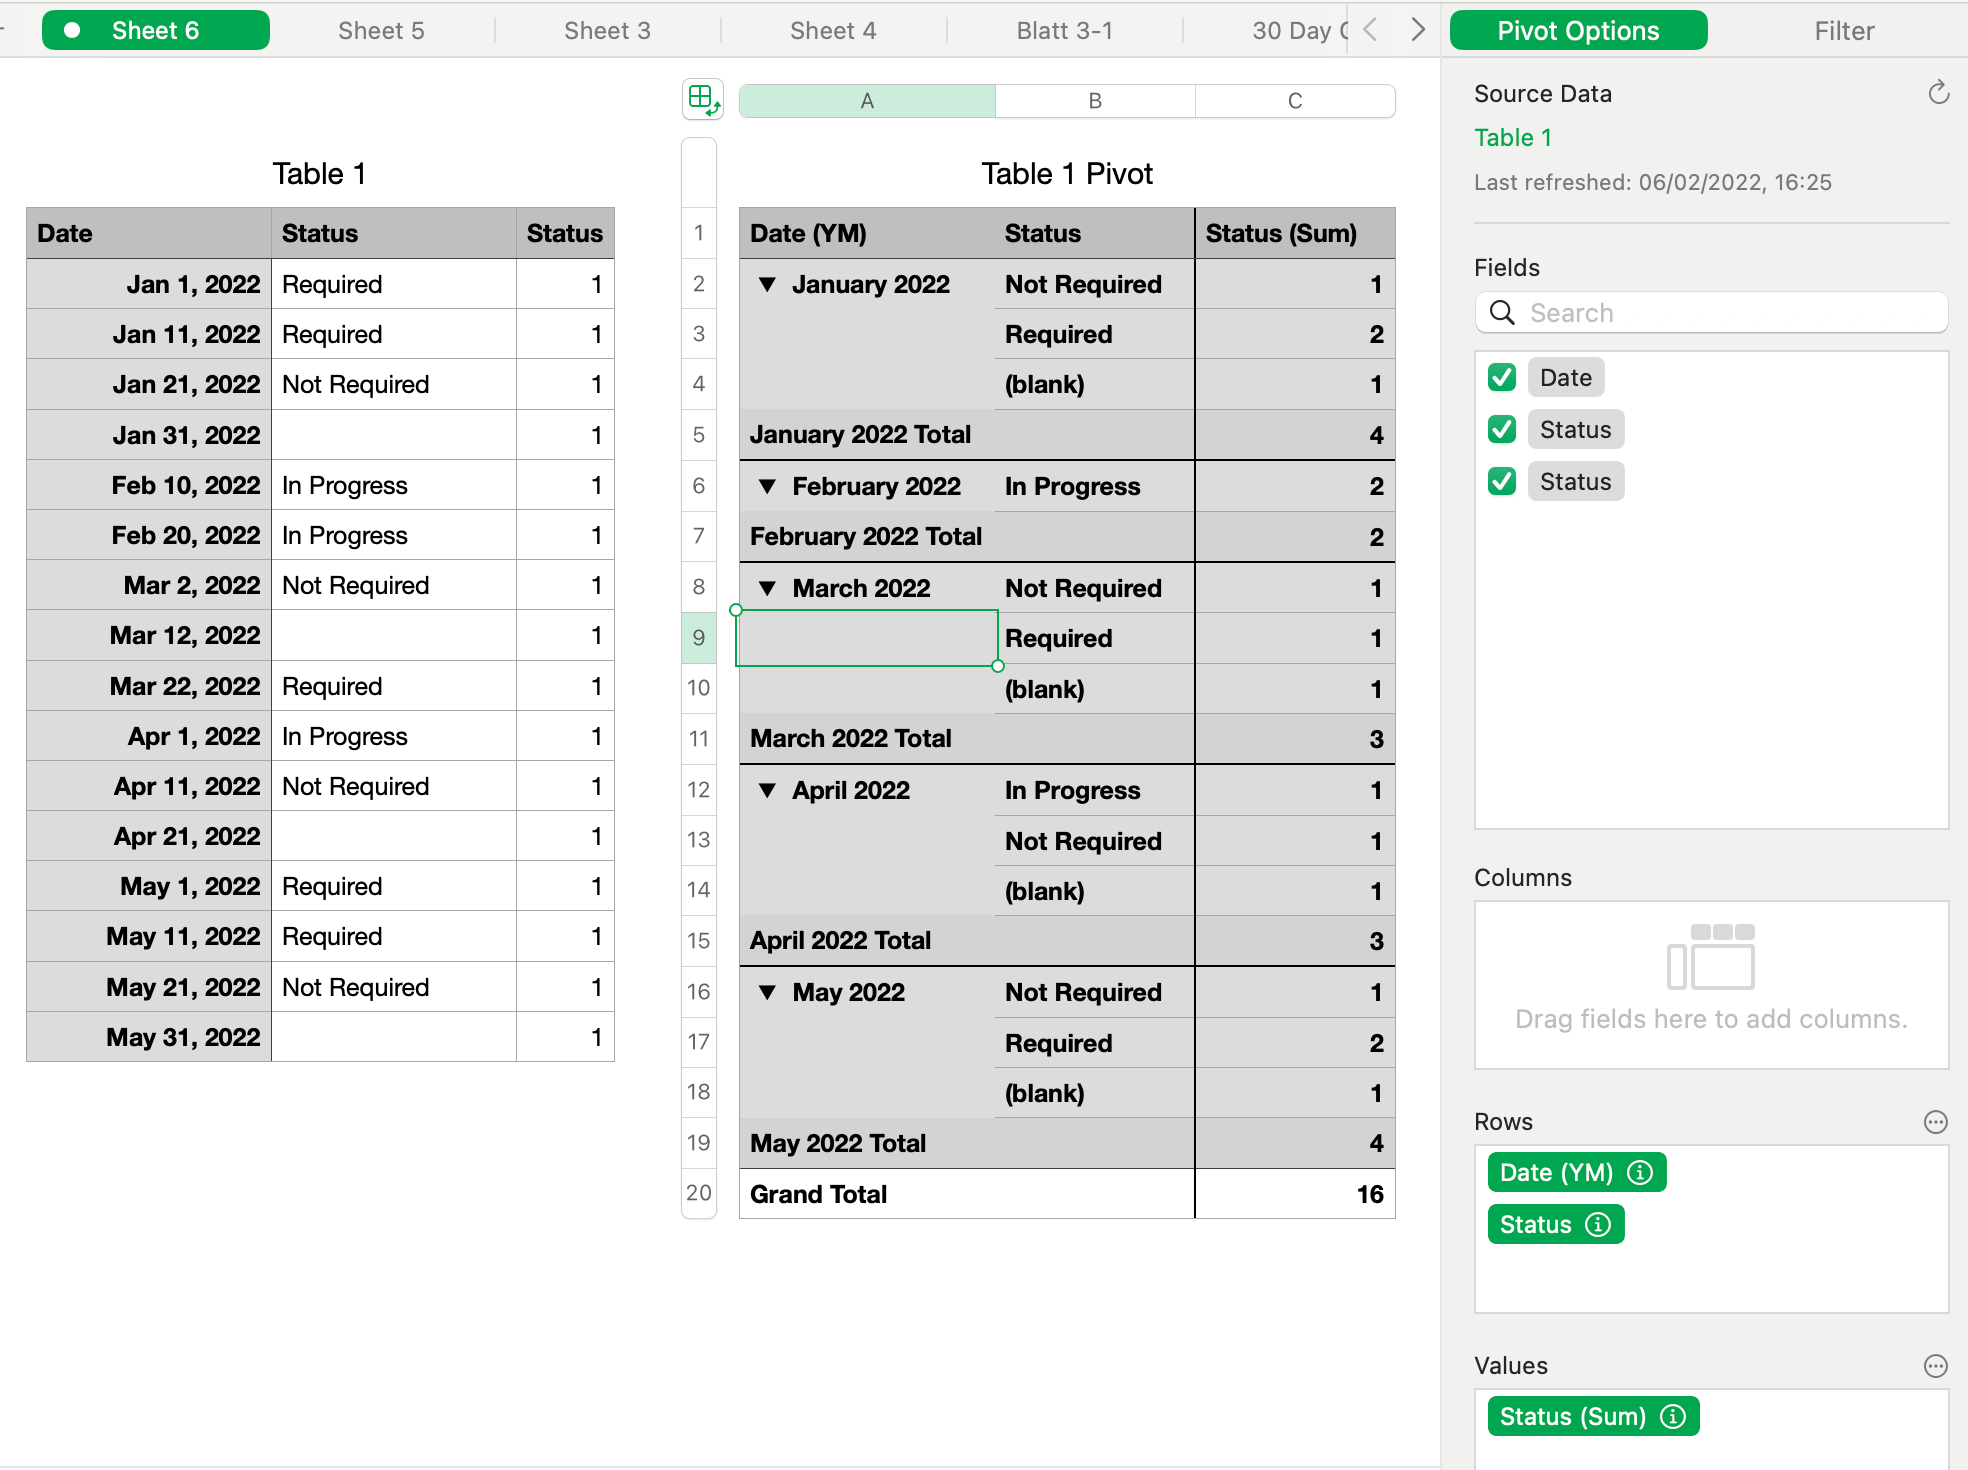Select column B header
Image resolution: width=1968 pixels, height=1470 pixels.
(x=1095, y=101)
